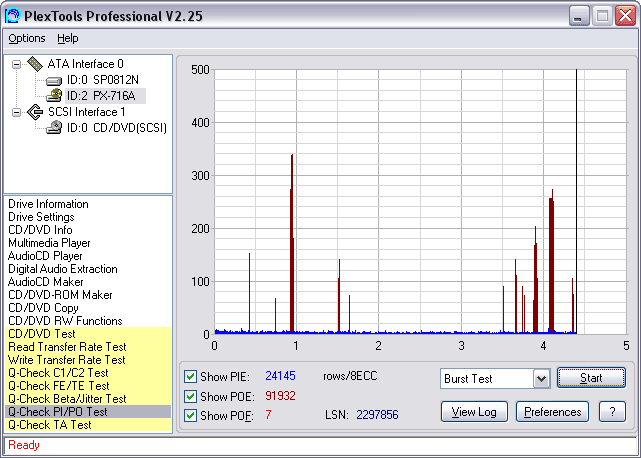The width and height of the screenshot is (641, 458).
Task: Minimize the PlexTools window
Action: coord(578,16)
